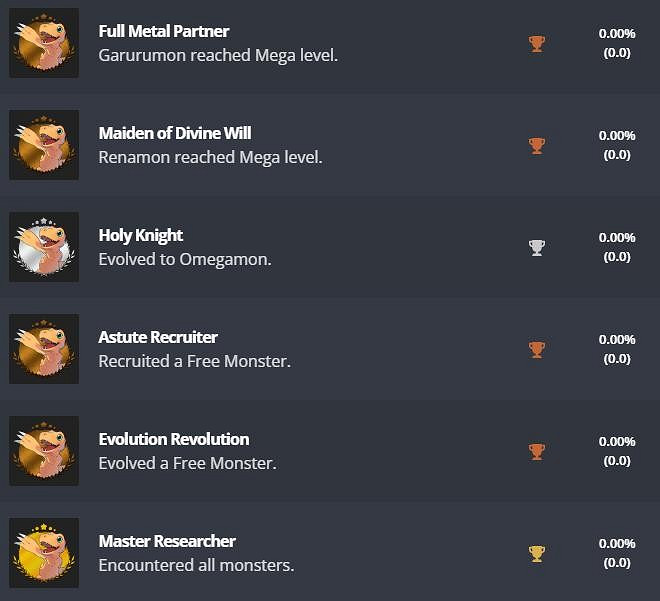The width and height of the screenshot is (660, 601).
Task: Click the silver trophy for Holy Knight
Action: [537, 248]
